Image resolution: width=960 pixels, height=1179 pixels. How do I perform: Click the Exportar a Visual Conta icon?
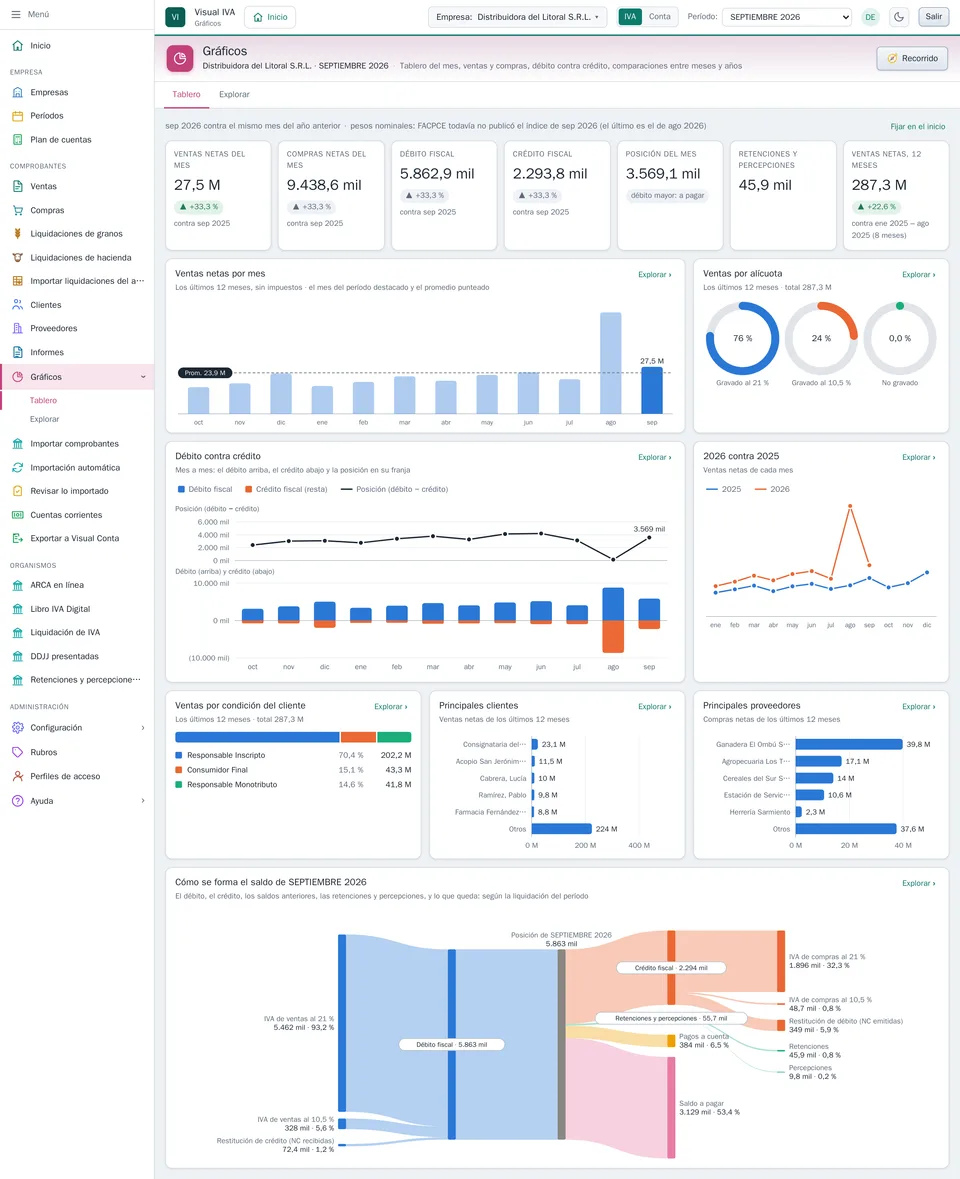[x=17, y=538]
